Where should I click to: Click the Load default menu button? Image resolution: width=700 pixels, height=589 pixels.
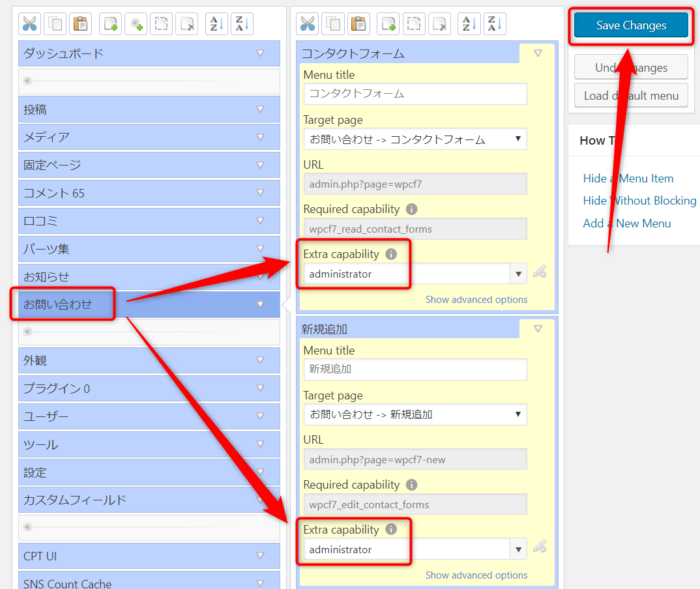click(631, 96)
